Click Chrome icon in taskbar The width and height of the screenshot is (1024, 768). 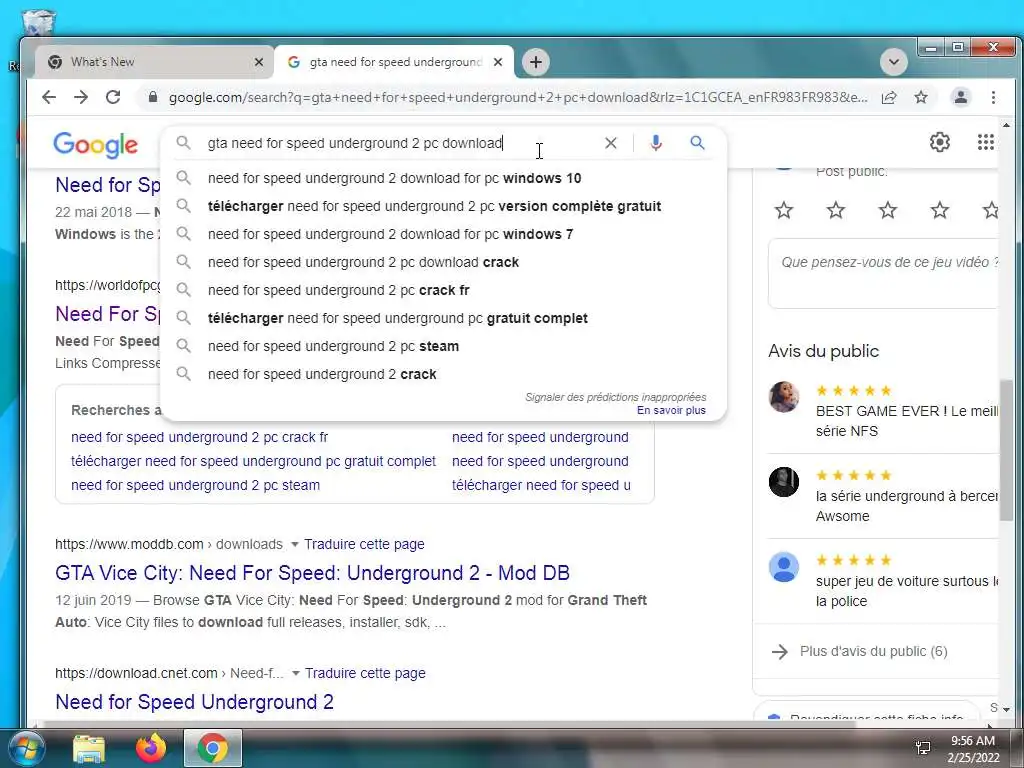tap(213, 748)
